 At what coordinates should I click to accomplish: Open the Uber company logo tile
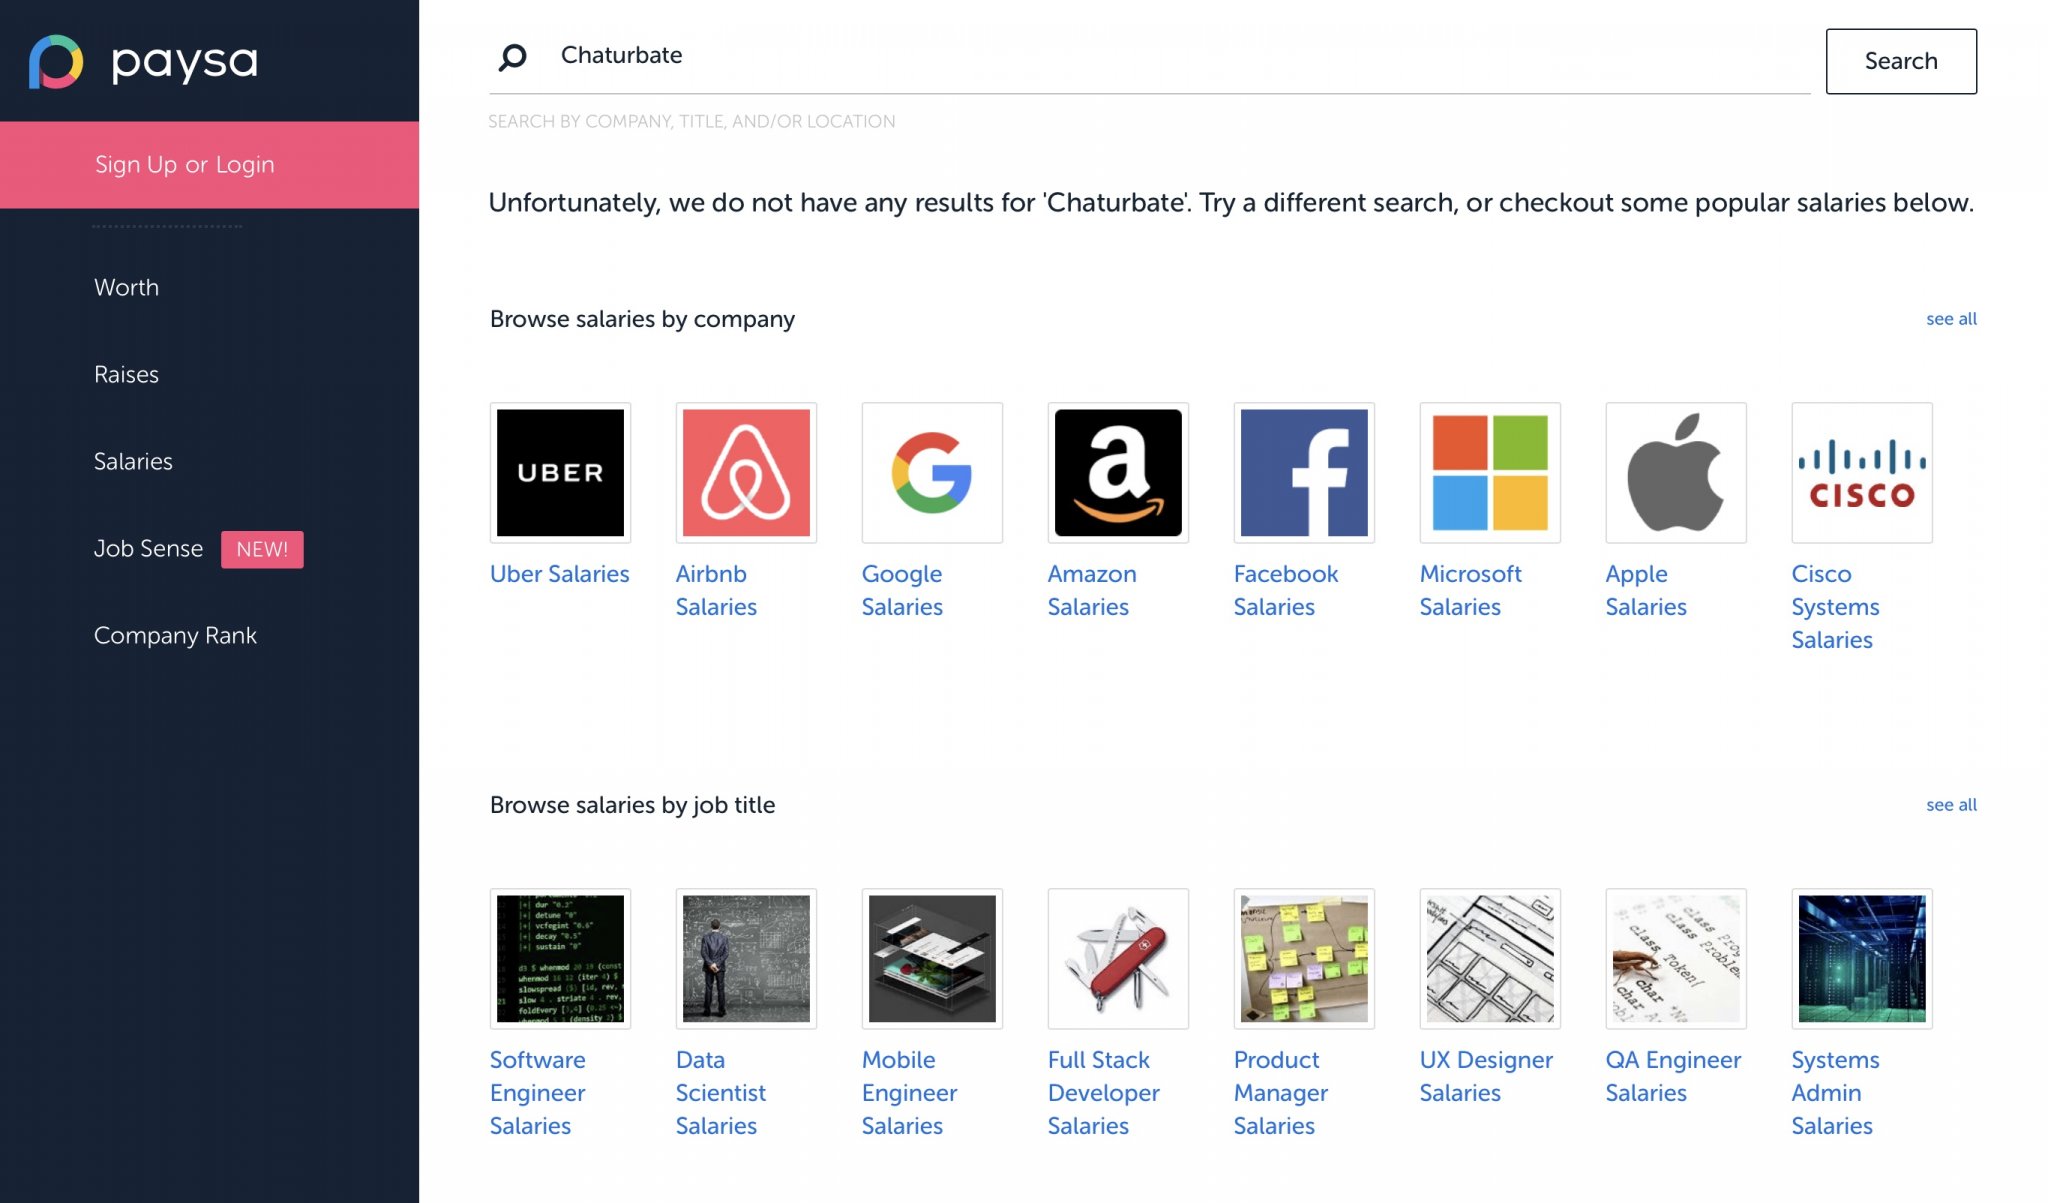[x=560, y=472]
